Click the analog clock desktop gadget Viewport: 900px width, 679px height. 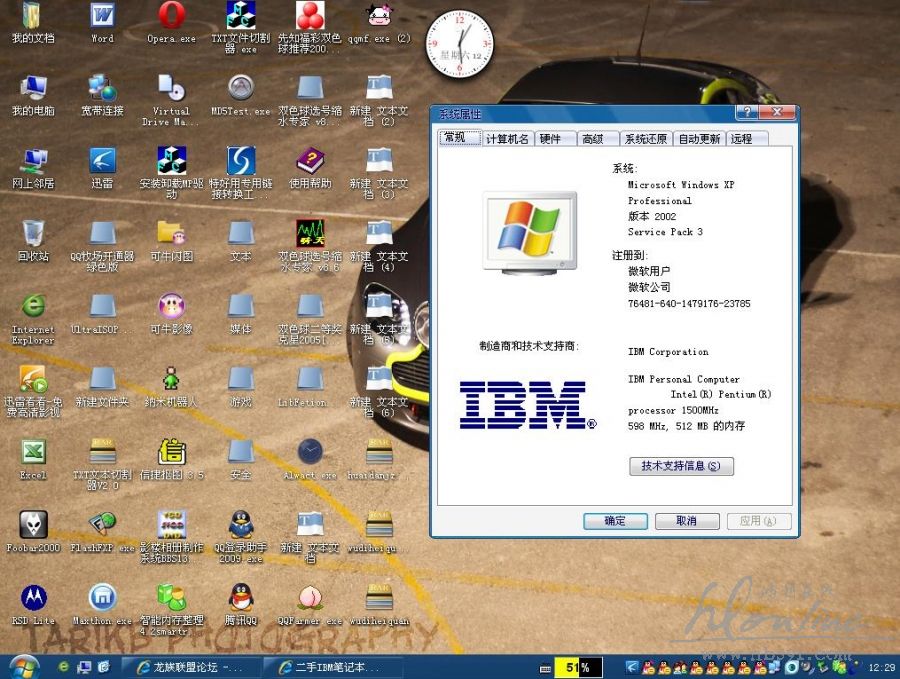coord(459,44)
